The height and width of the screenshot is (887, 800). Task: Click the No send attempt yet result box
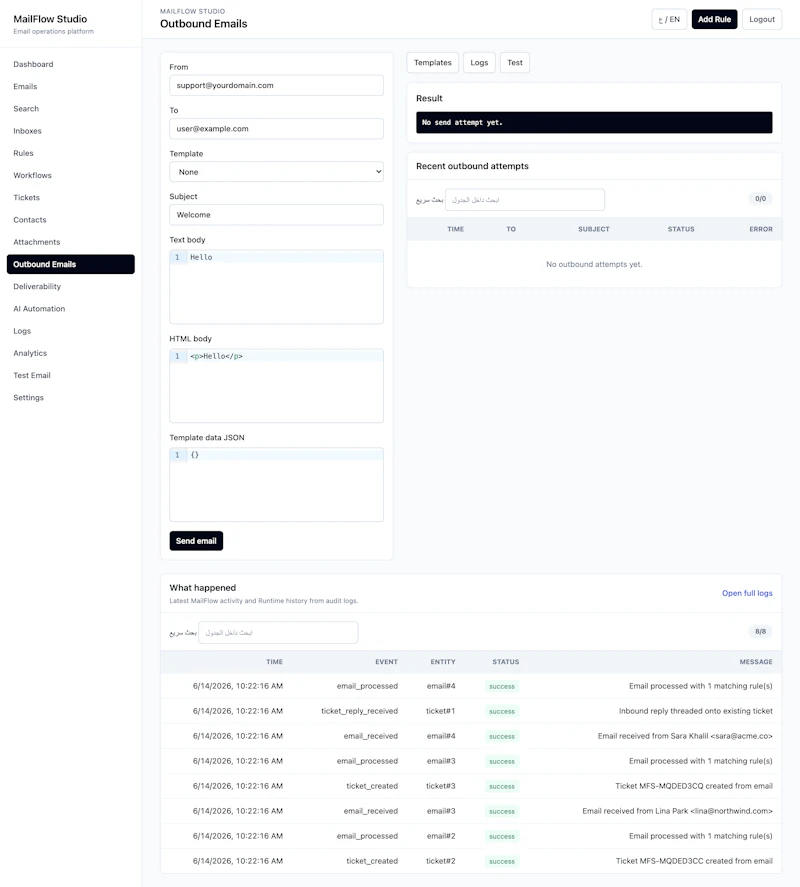pyautogui.click(x=594, y=123)
